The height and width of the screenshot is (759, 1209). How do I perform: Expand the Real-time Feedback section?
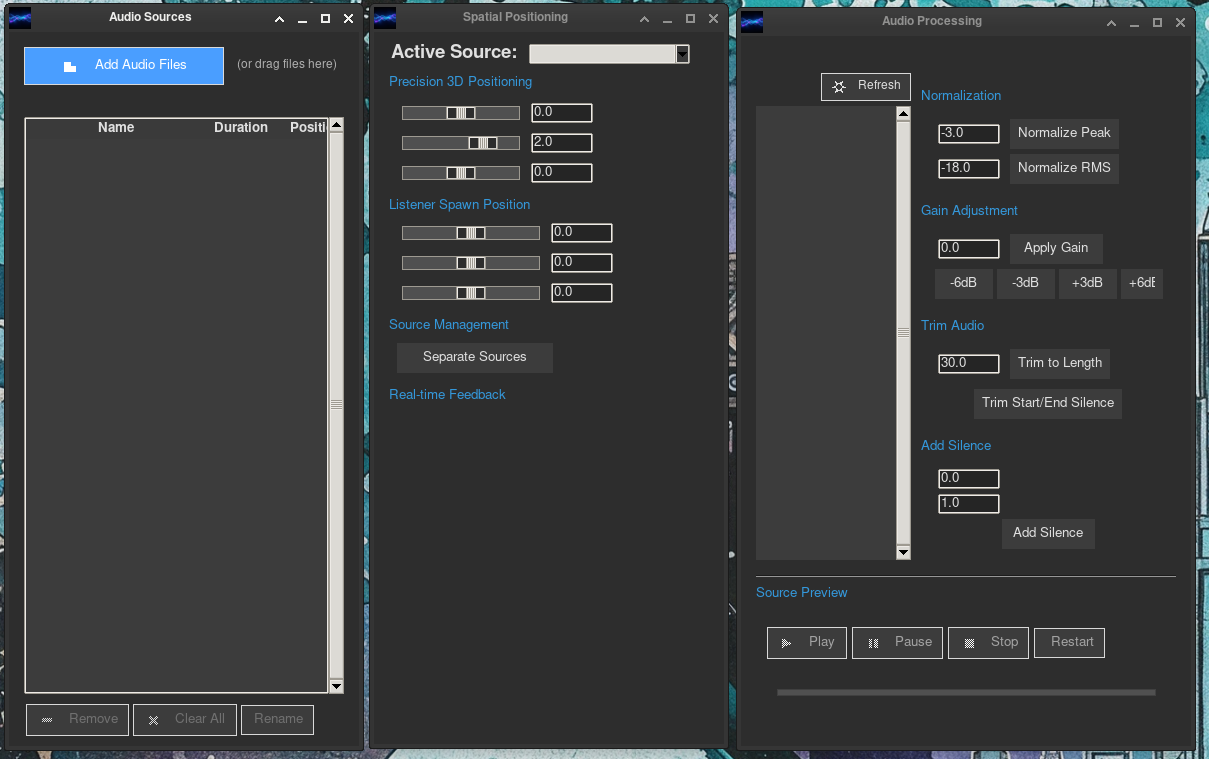coord(447,394)
